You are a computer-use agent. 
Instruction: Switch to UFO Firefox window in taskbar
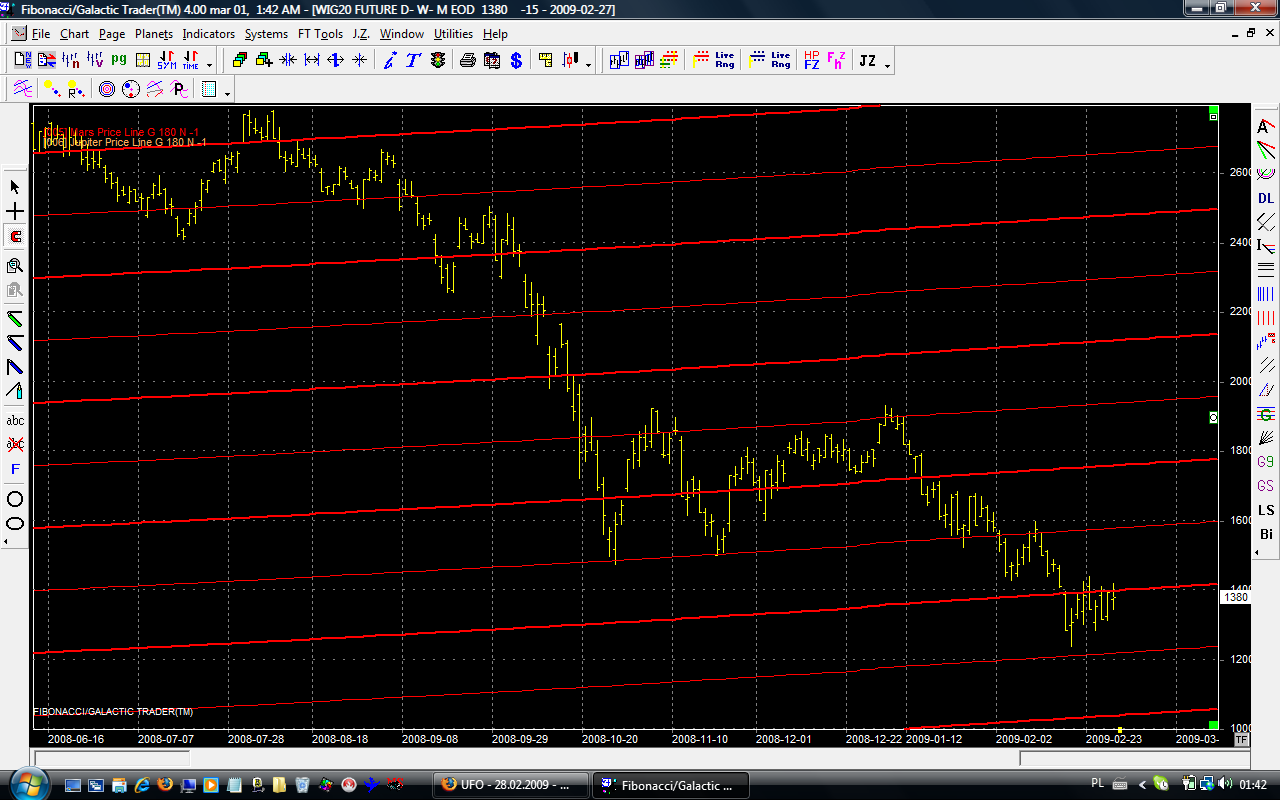[x=510, y=784]
